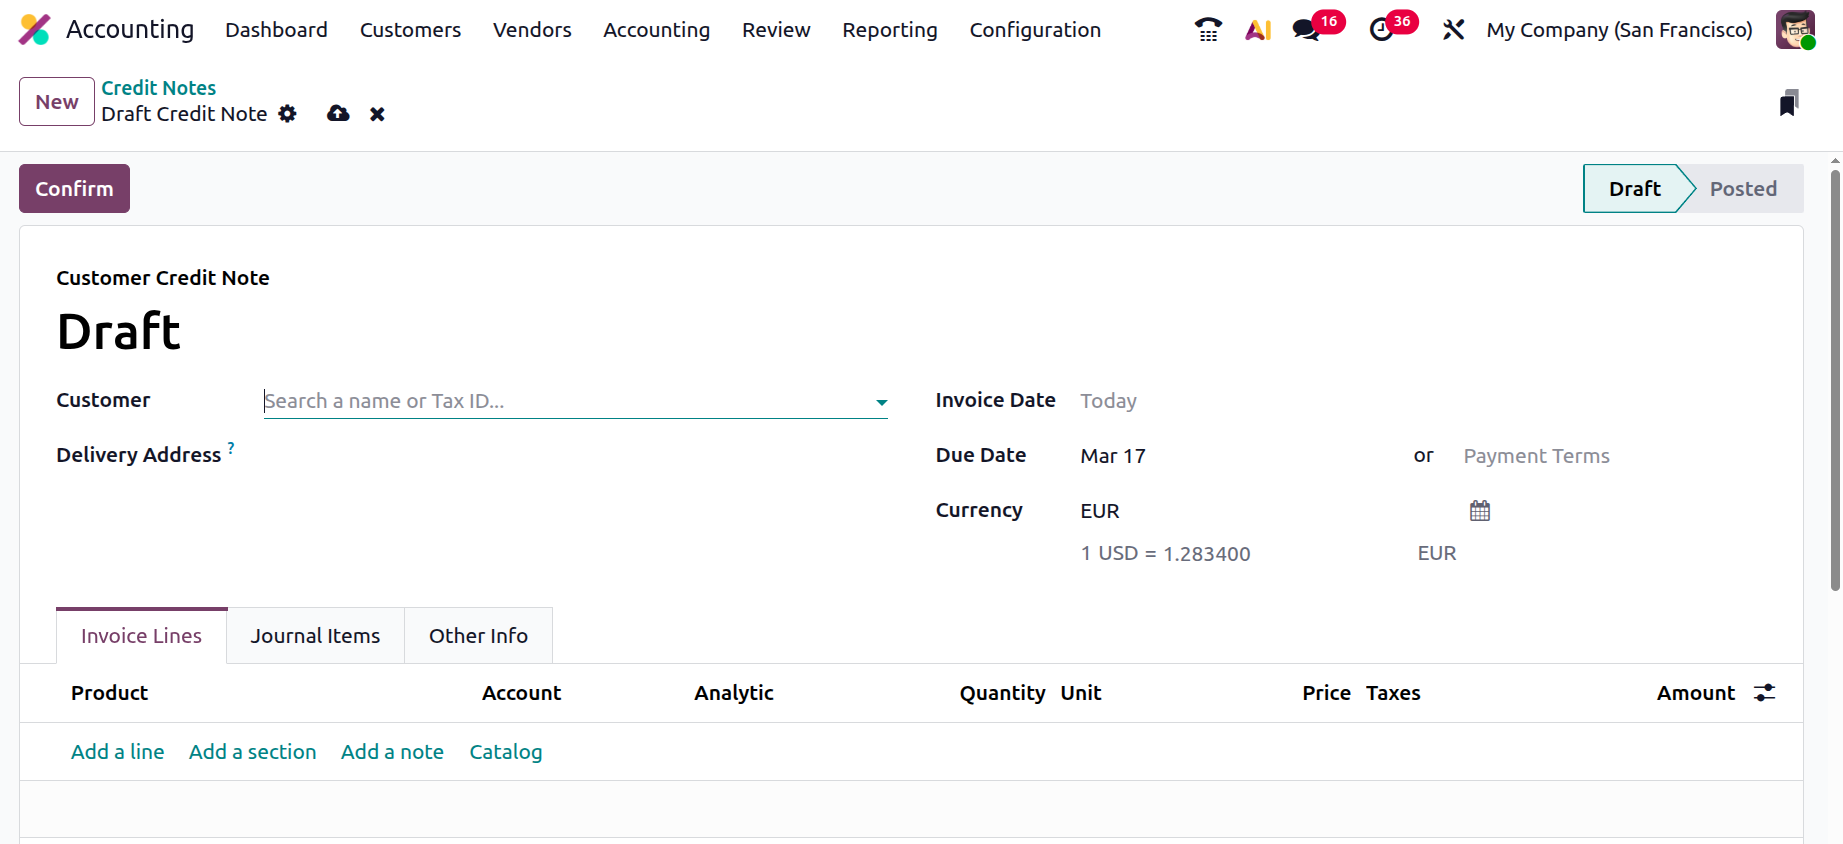Image resolution: width=1843 pixels, height=844 pixels.
Task: Expand the Customer dropdown arrow
Action: [x=881, y=402]
